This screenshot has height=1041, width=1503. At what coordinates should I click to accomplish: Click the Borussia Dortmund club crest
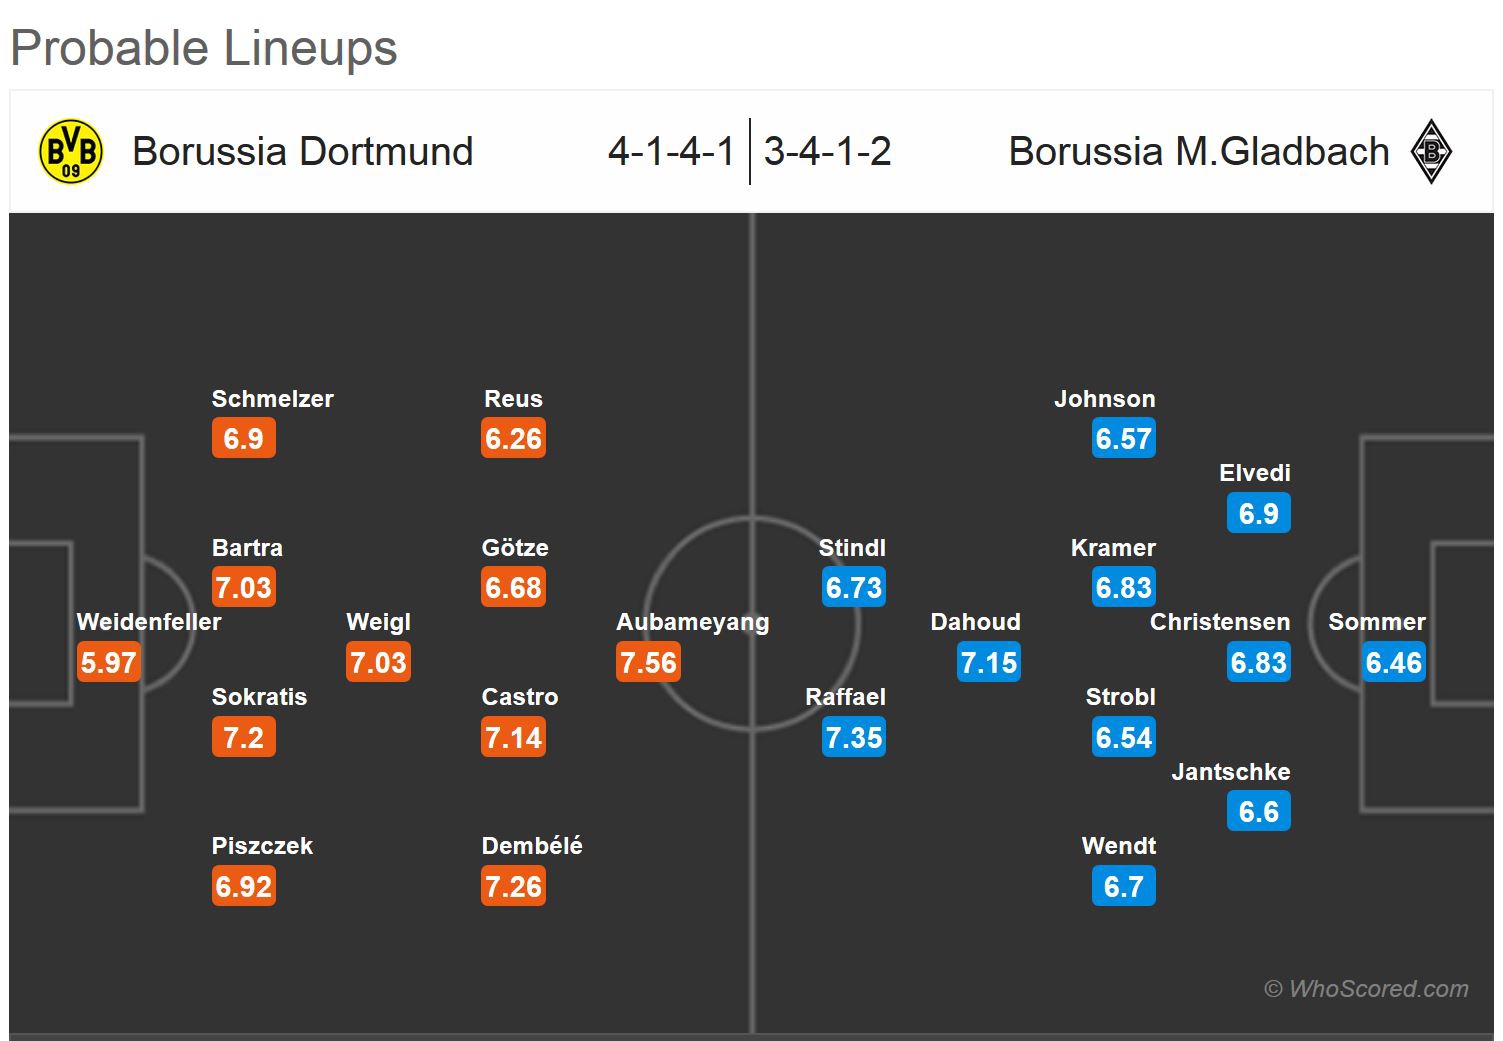pos(70,152)
